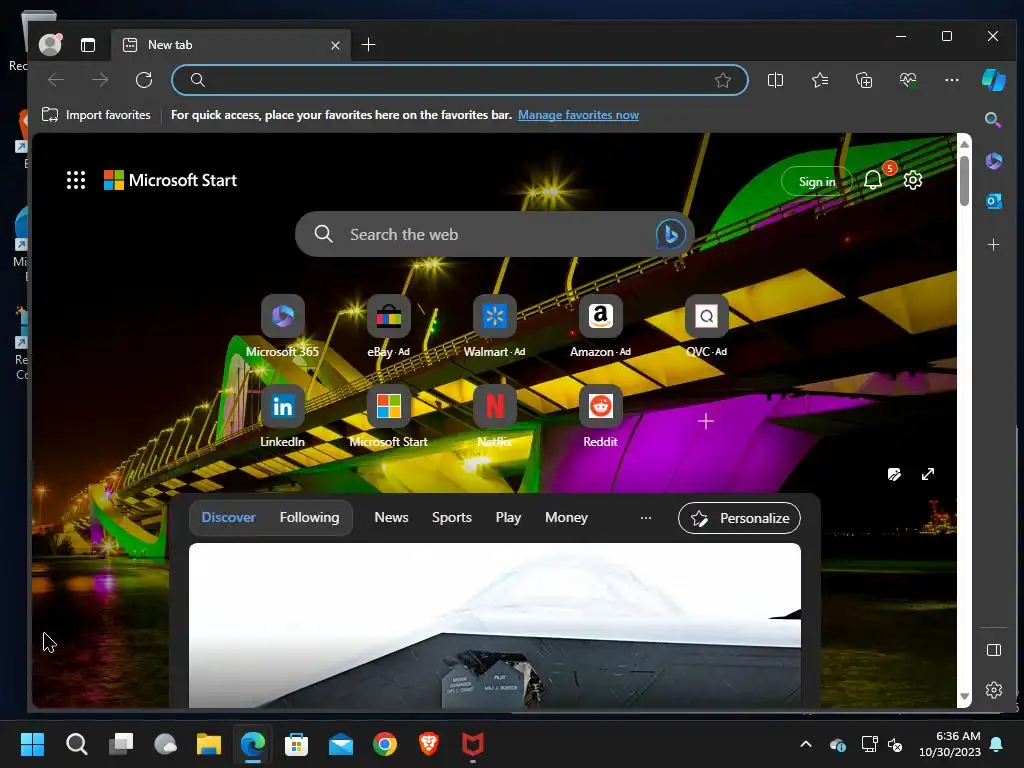1024x768 pixels.
Task: Open page settings gear on Microsoft Start
Action: [x=912, y=180]
